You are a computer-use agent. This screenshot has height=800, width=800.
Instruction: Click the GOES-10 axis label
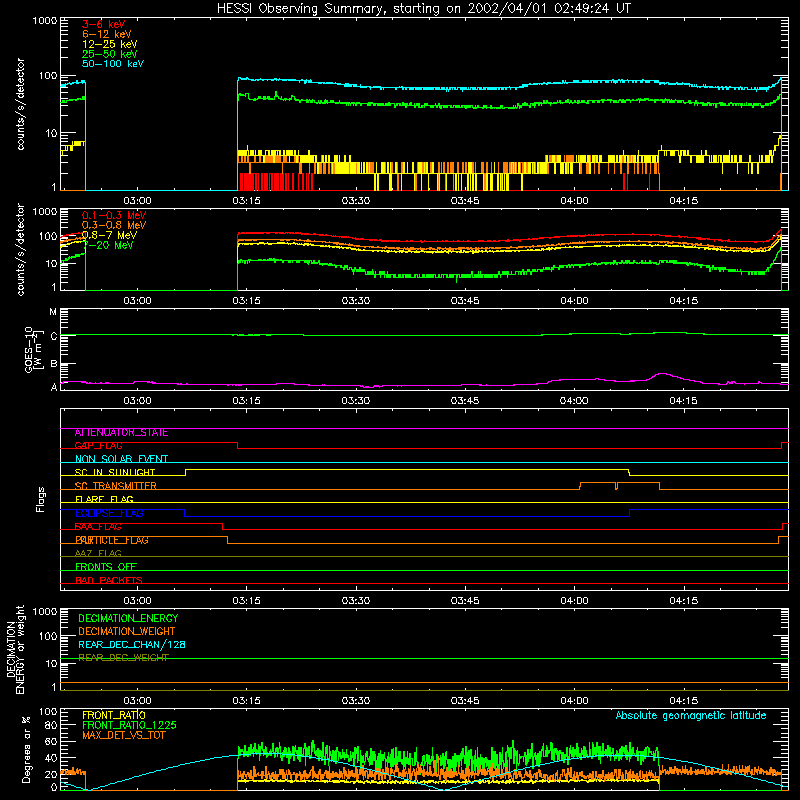point(32,349)
